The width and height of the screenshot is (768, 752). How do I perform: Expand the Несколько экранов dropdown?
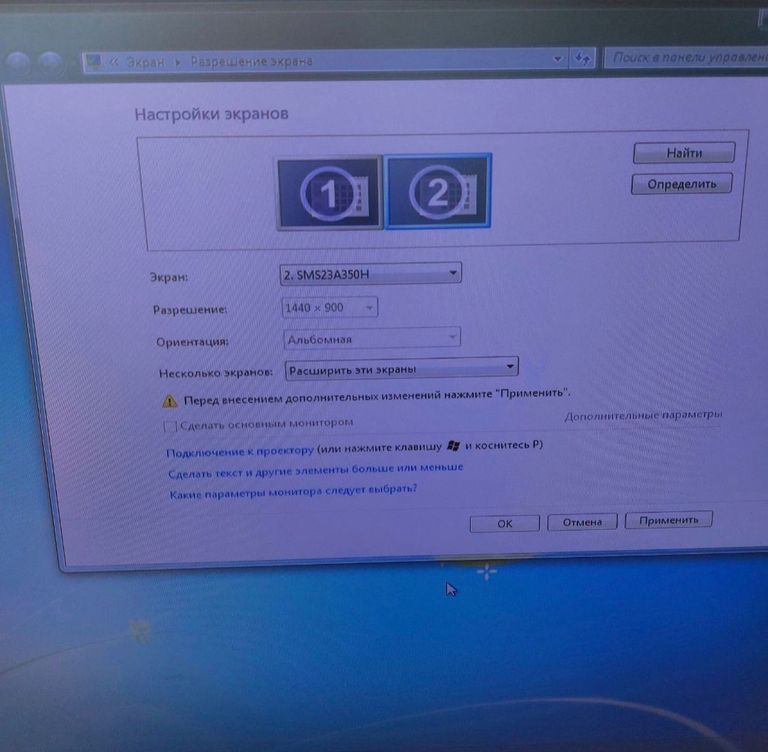point(401,368)
